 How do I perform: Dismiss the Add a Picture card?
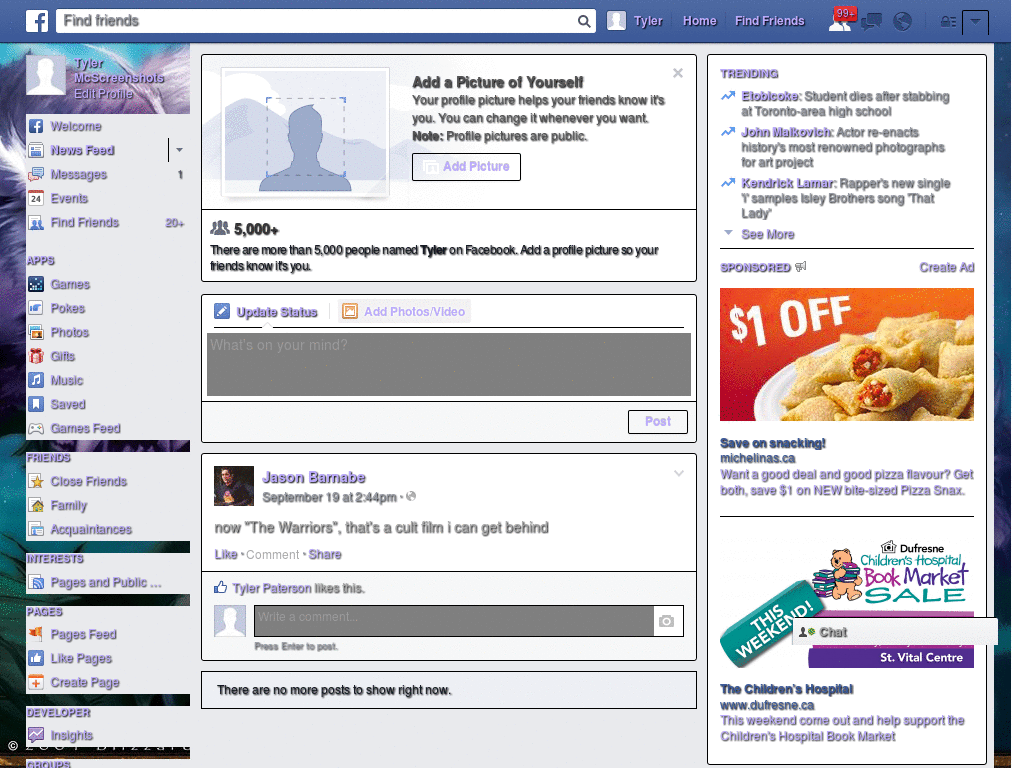678,73
